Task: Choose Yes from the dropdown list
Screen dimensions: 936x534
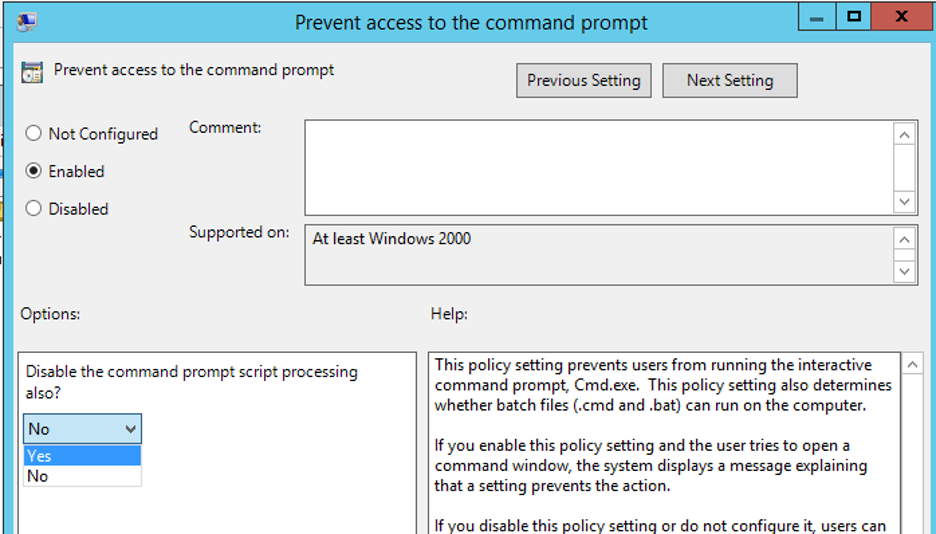Action: 82,456
